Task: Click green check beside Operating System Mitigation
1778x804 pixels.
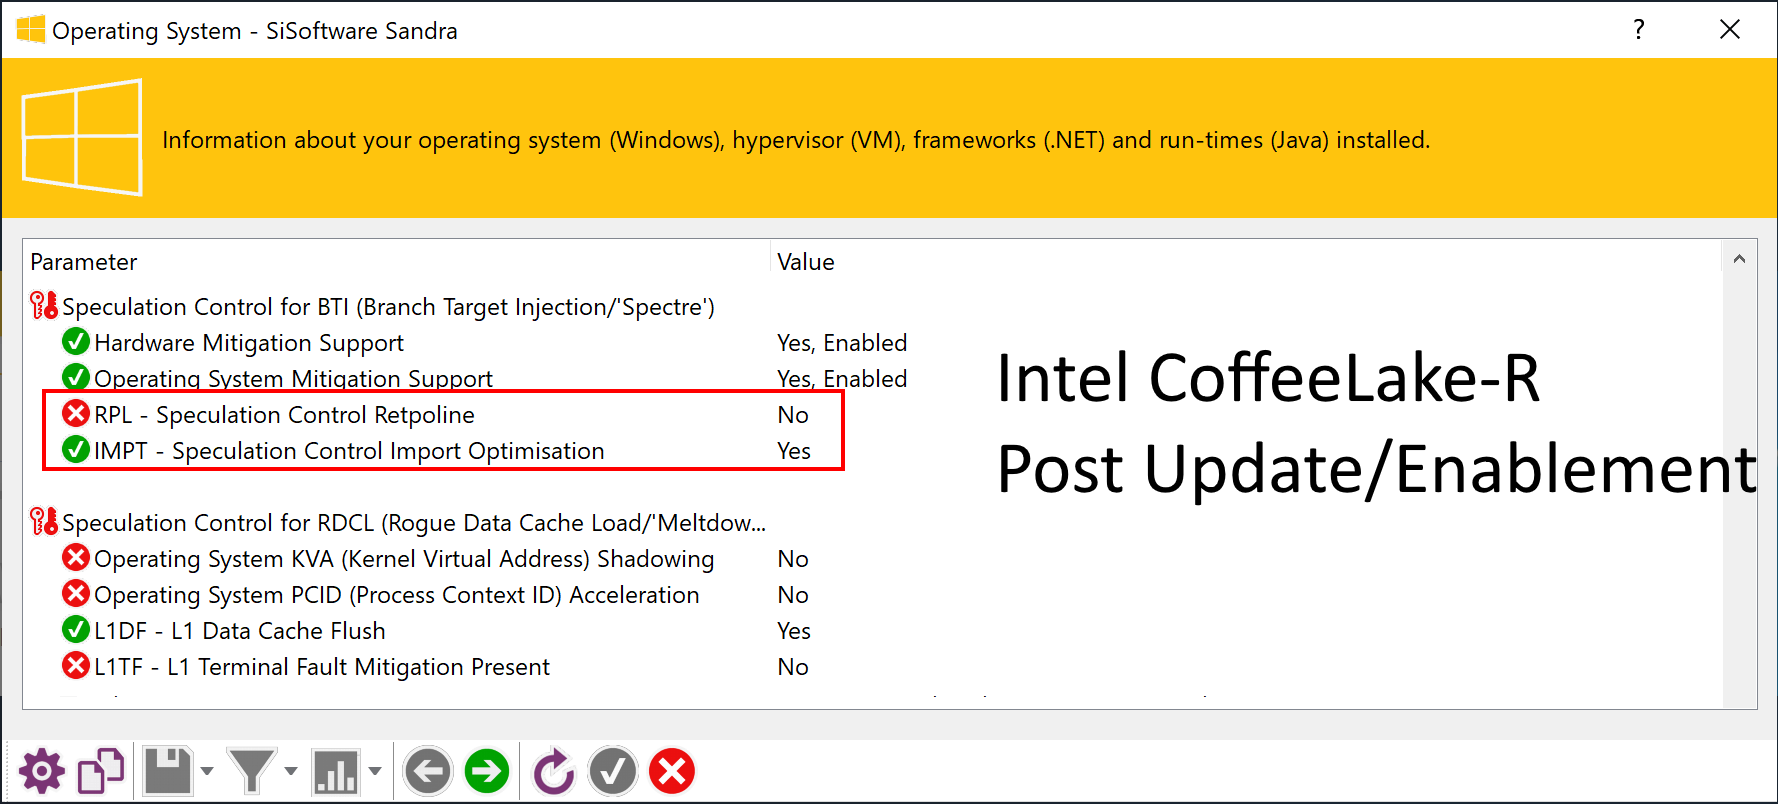Action: coord(76,378)
